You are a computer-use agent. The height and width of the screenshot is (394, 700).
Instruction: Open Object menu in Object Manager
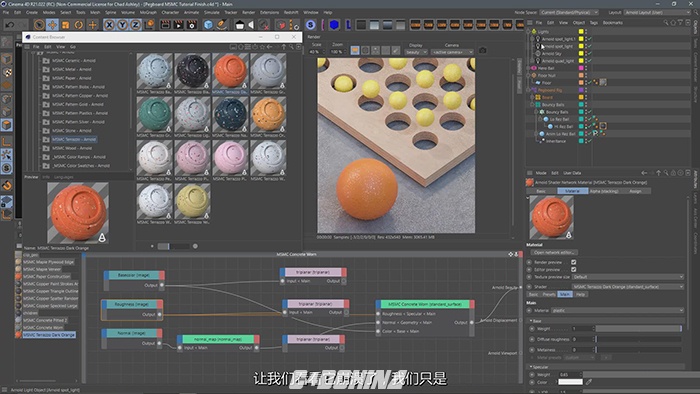579,23
